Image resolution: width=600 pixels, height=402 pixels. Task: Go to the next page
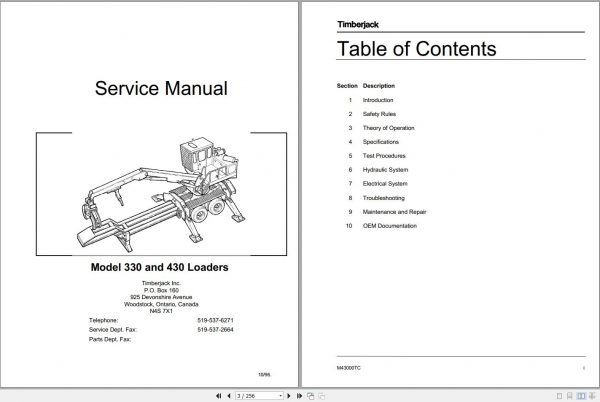289,396
